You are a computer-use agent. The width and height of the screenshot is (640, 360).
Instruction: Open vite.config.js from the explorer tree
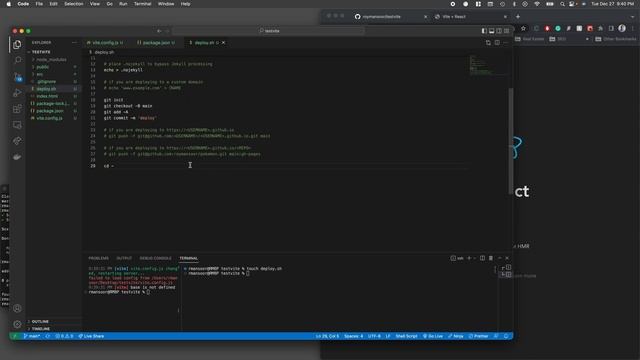point(49,118)
